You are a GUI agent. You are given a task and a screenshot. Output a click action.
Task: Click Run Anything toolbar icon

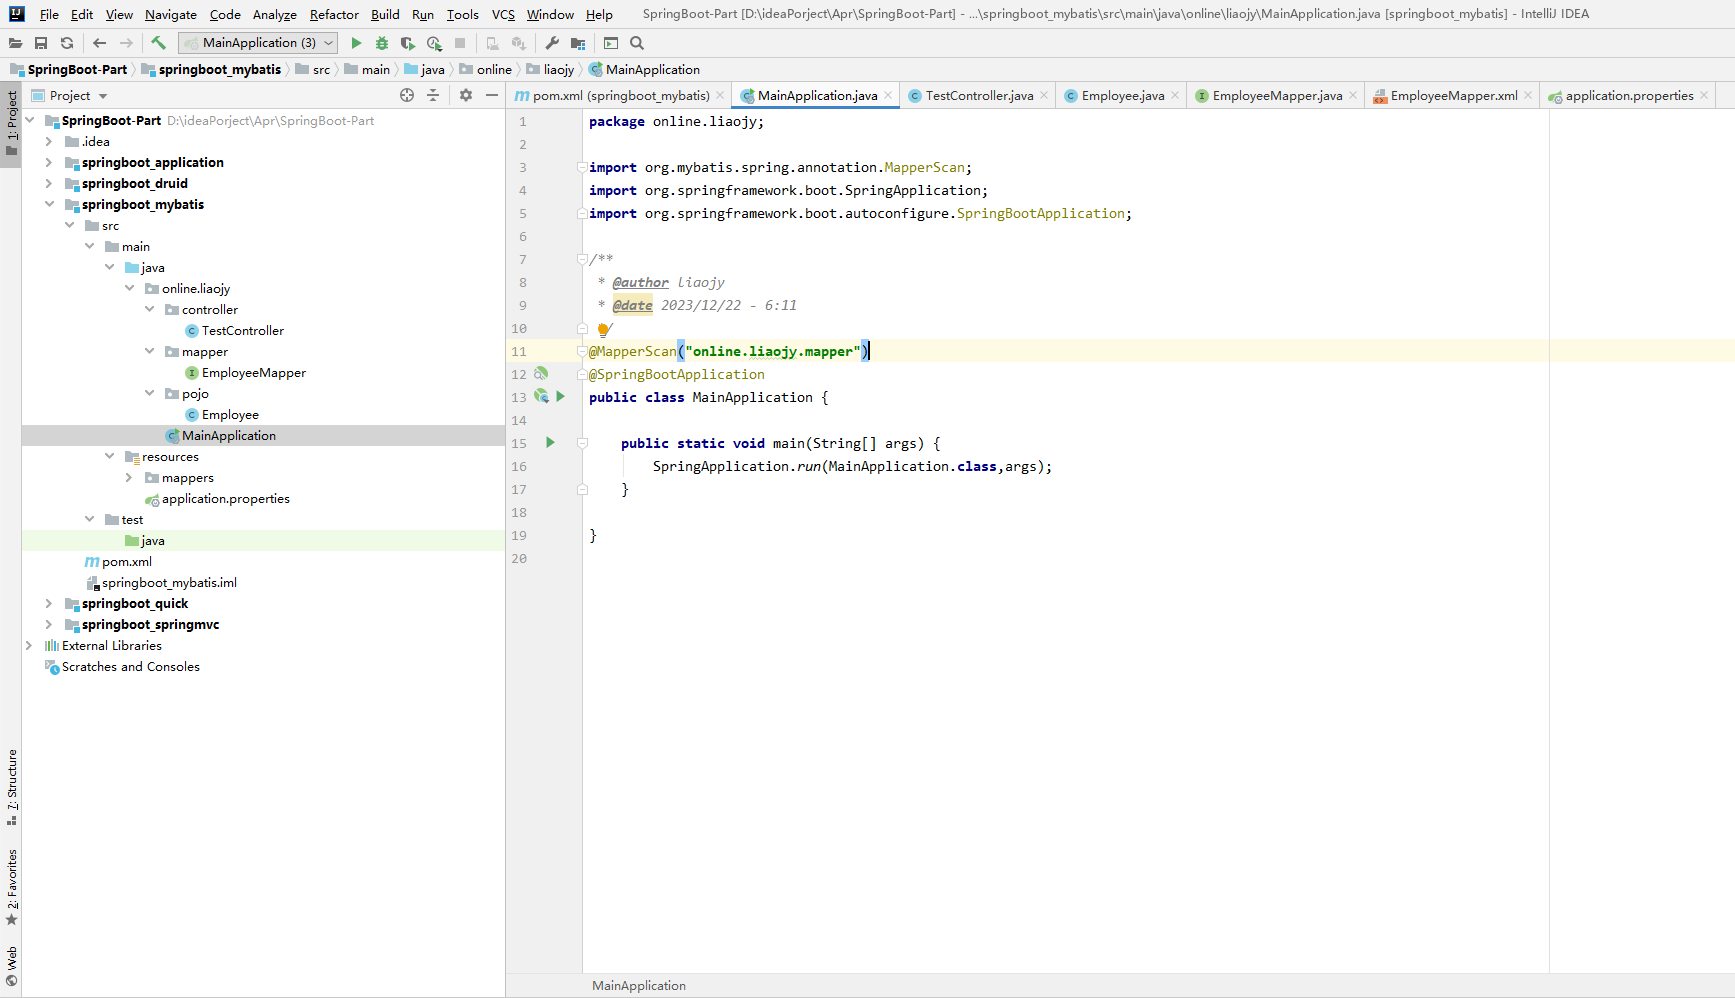pos(611,43)
